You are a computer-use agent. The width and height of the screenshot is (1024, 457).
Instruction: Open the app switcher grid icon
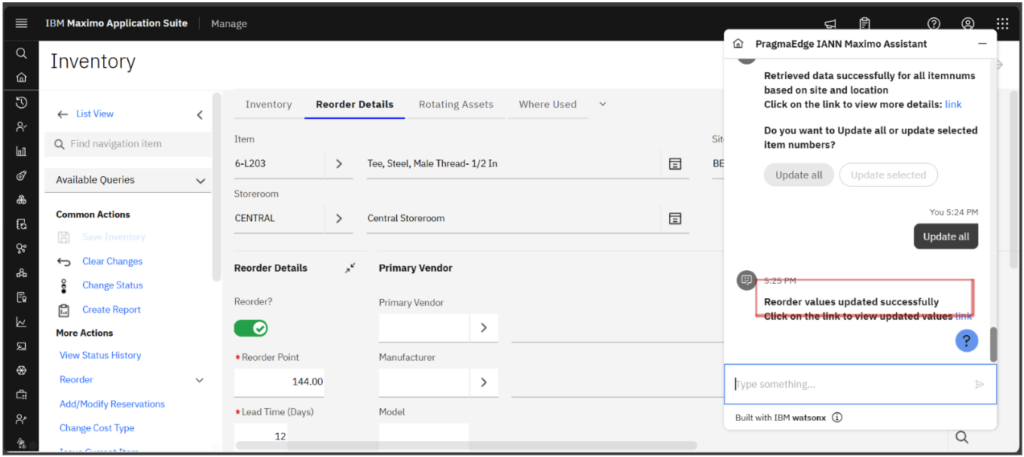(x=1002, y=24)
